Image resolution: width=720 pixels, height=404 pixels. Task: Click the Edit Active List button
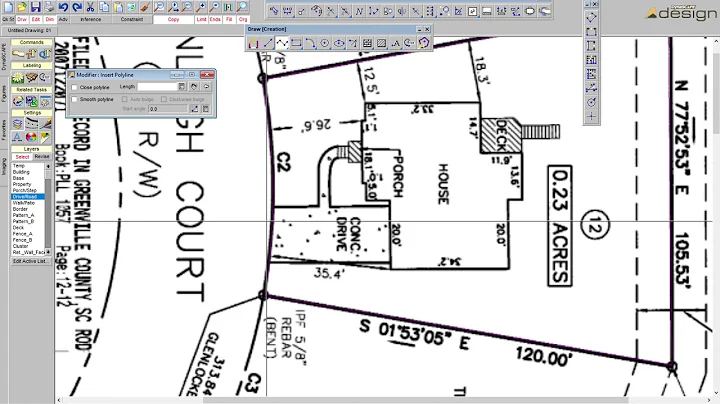click(31, 261)
